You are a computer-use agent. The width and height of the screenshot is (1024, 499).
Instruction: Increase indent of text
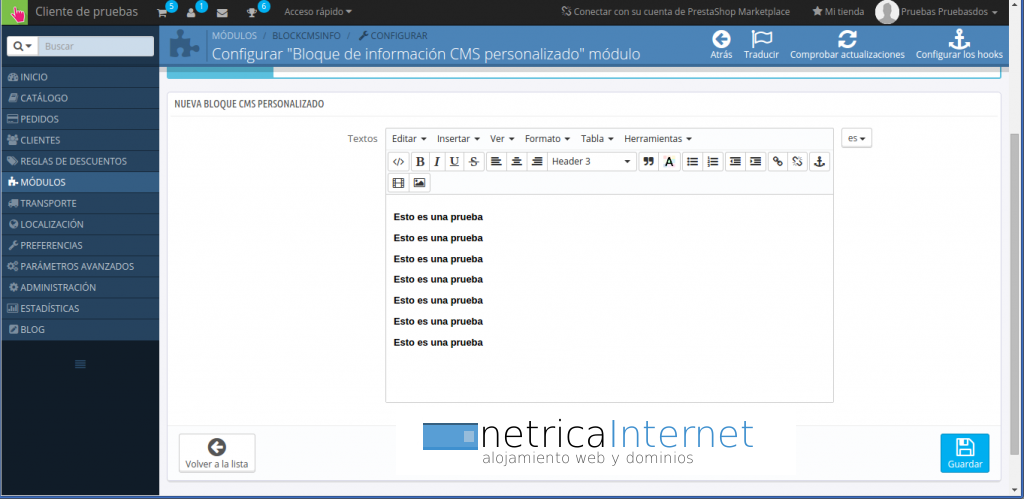click(756, 162)
